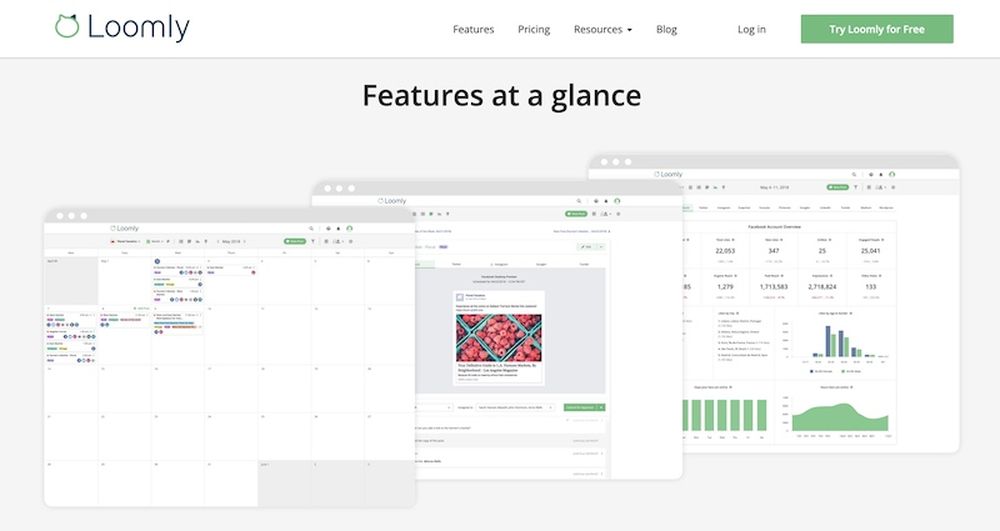Viewport: 1000px width, 531px height.
Task: Click filter icon in calendar window toolbar
Action: 313,242
